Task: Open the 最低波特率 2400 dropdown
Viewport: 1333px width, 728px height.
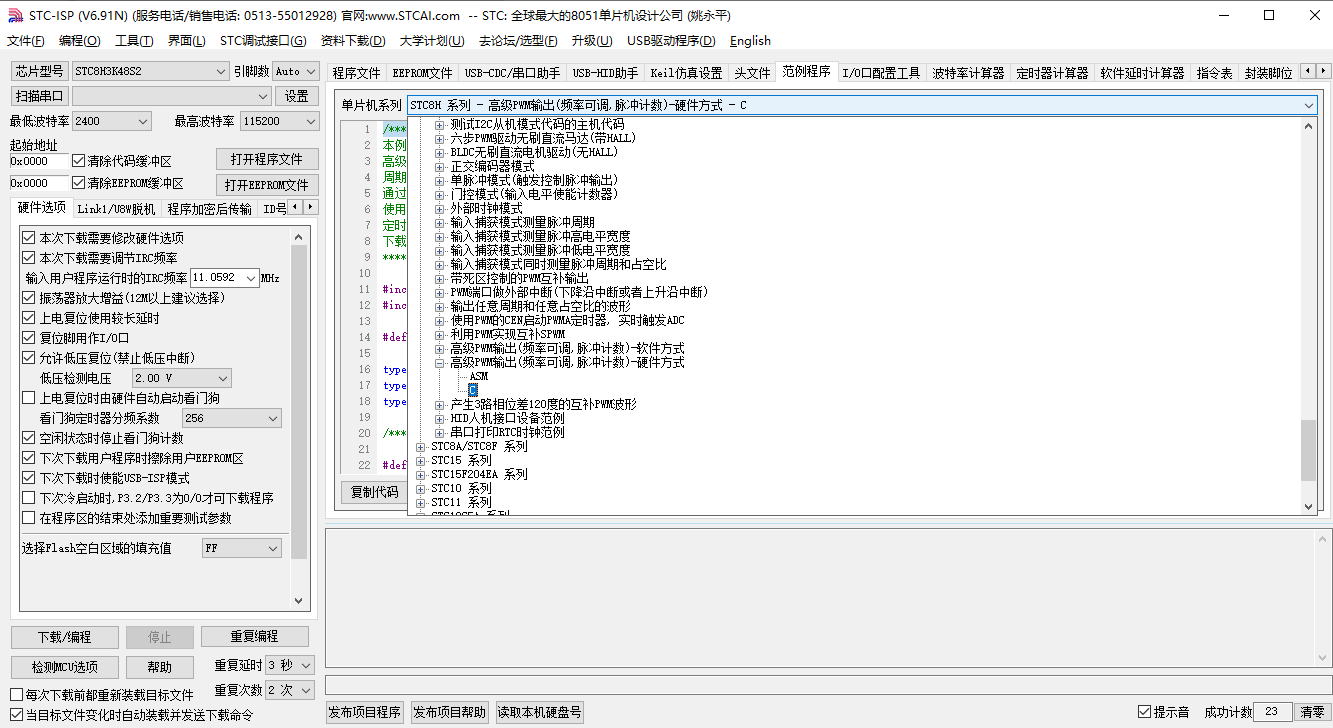Action: [111, 121]
